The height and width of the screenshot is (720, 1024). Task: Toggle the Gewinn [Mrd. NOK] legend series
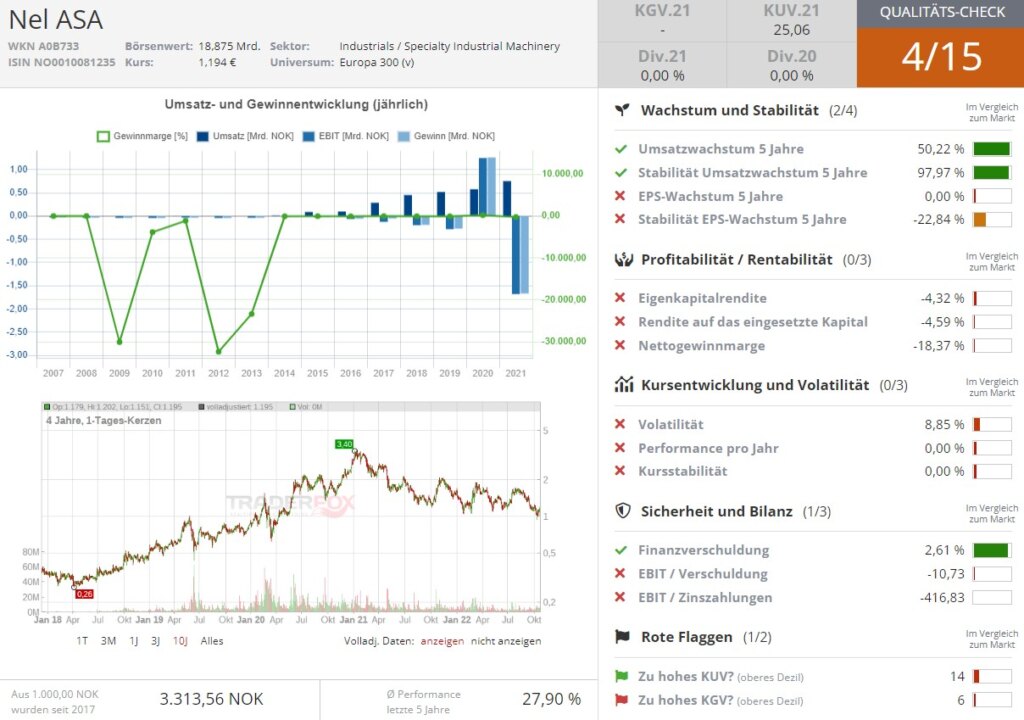[x=446, y=136]
